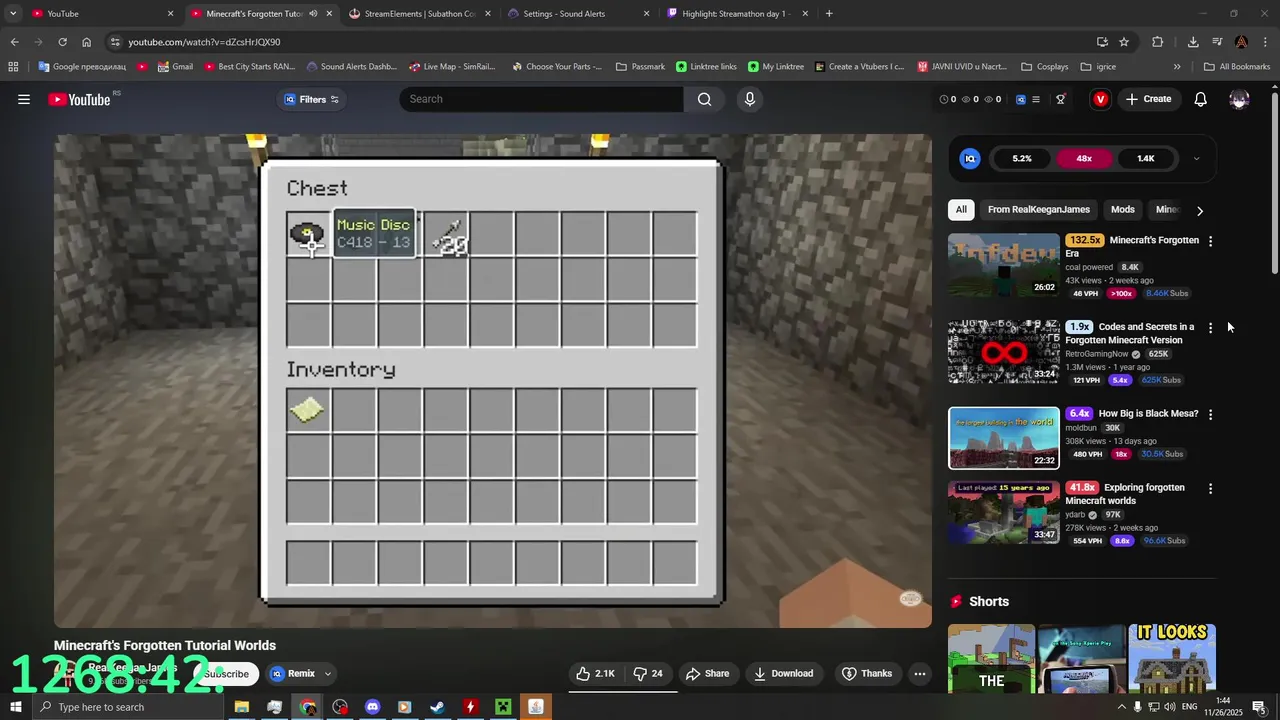Open vidIQ trophy achievements icon

tap(1061, 99)
